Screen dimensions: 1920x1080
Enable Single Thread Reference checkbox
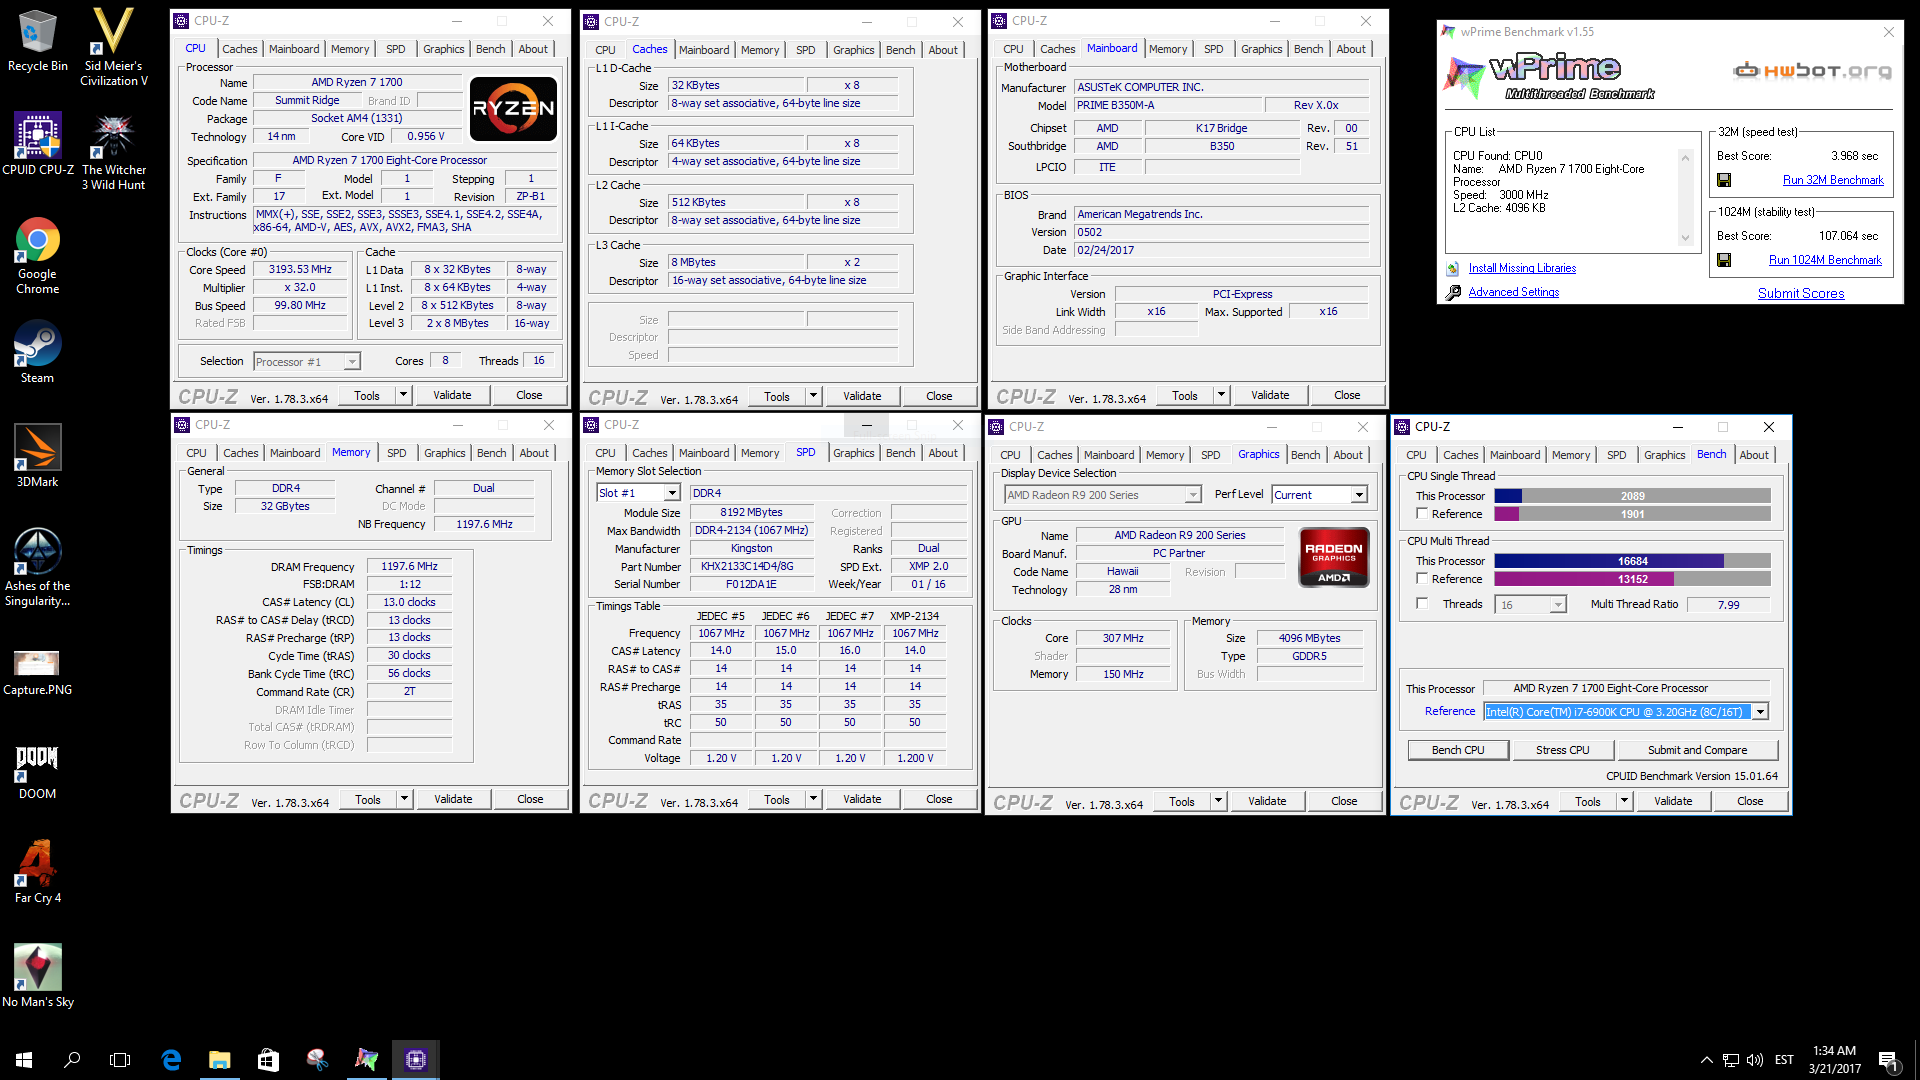1422,514
